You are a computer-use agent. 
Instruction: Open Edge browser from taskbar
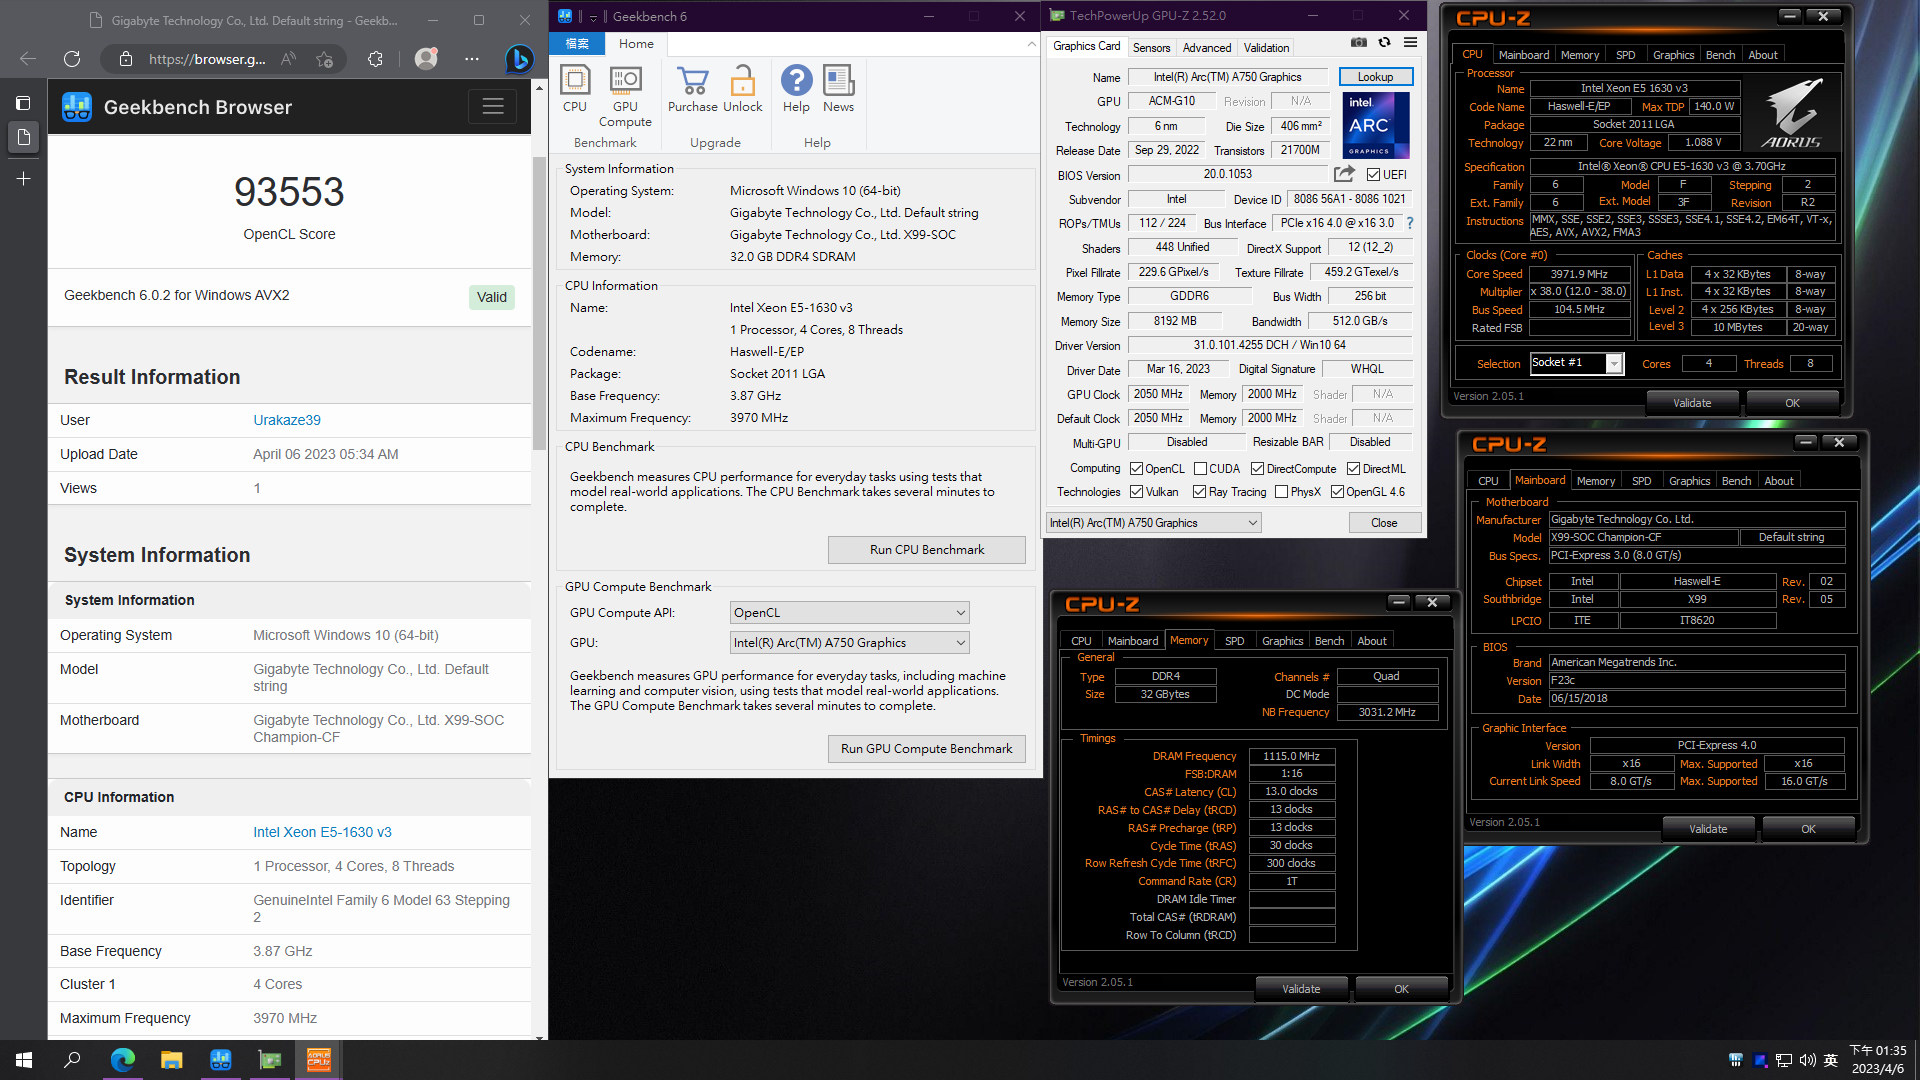122,1060
